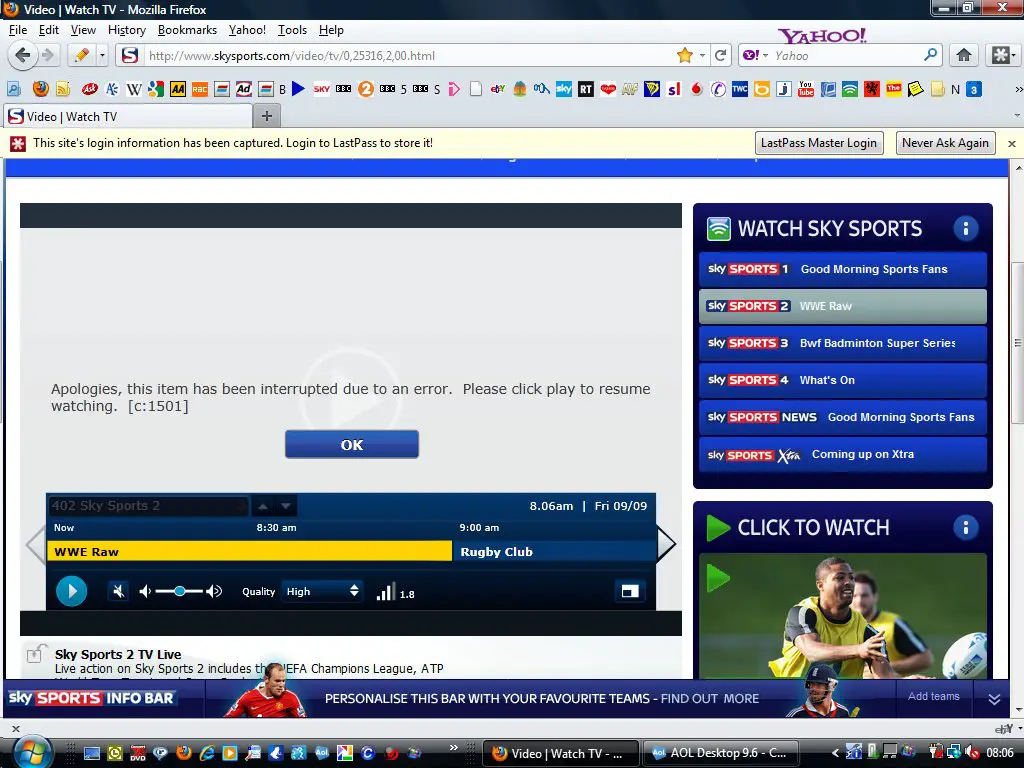Open the TWC bookmark icon
1024x768 pixels.
(740, 89)
